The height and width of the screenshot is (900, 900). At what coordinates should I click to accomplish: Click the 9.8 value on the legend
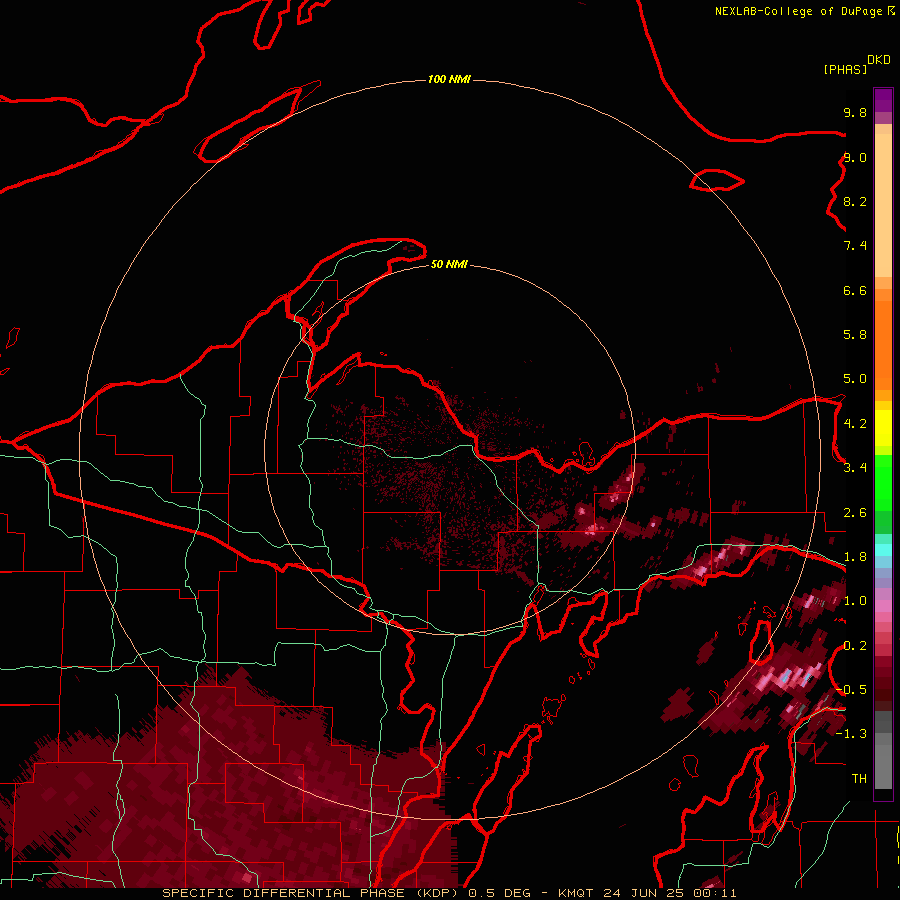[x=855, y=112]
